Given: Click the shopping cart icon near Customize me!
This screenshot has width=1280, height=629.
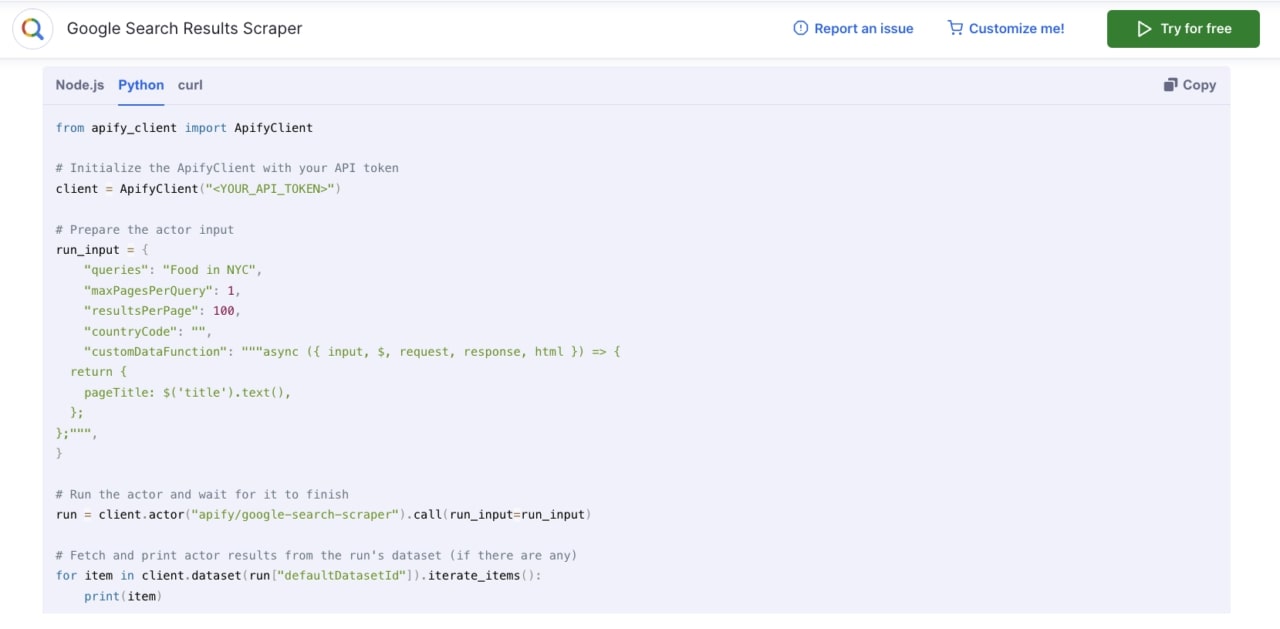Looking at the screenshot, I should pos(955,28).
